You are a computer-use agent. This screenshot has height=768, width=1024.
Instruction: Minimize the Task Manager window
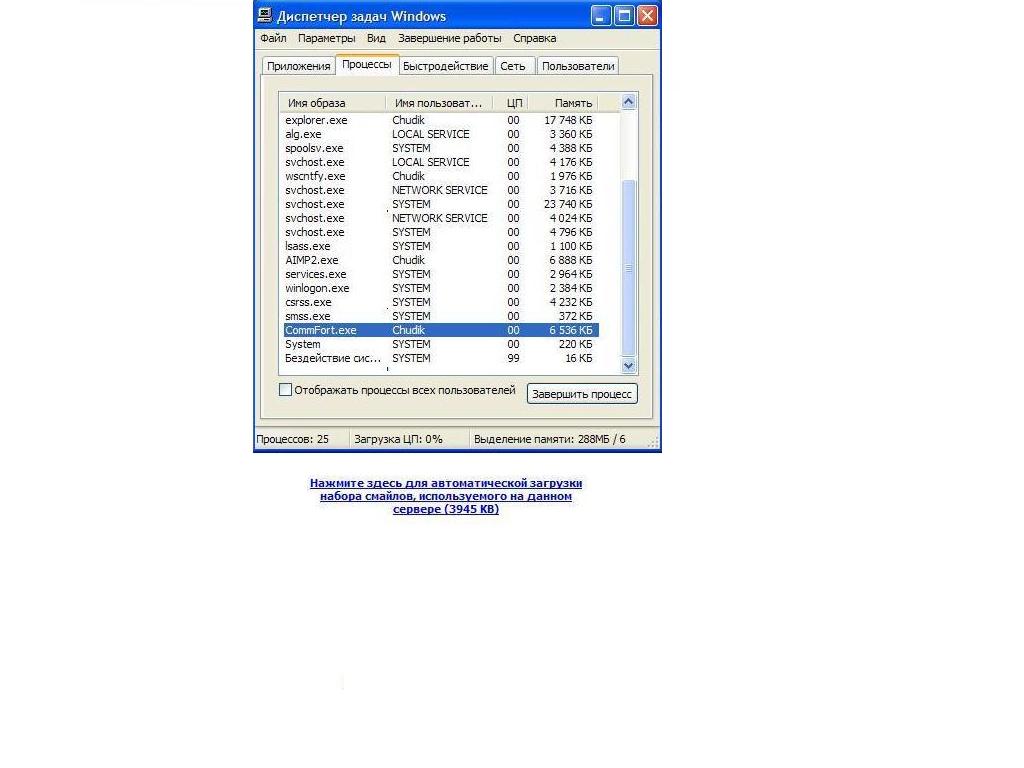pos(601,16)
